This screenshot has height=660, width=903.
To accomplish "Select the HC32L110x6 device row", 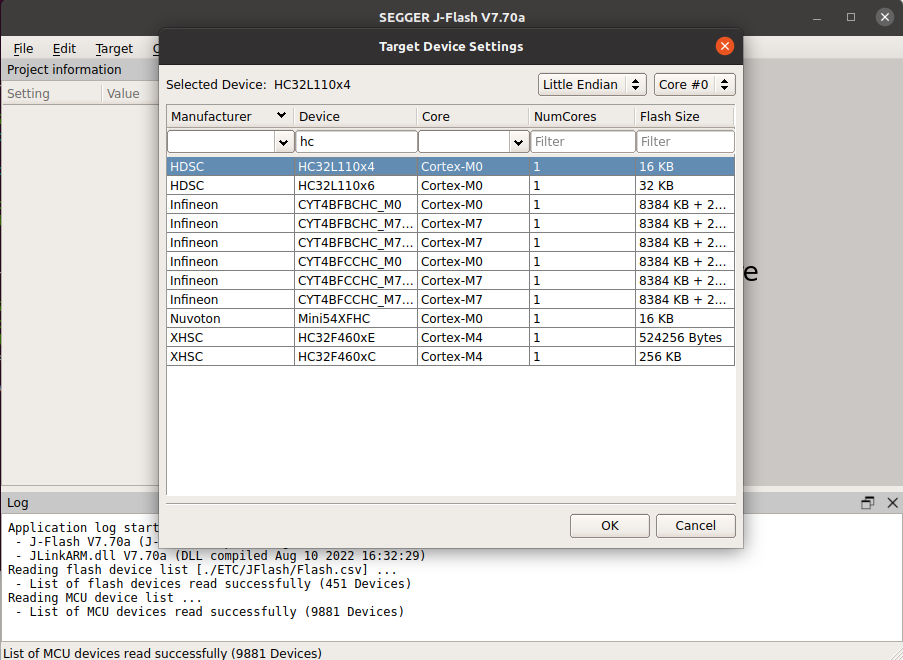I will (451, 185).
